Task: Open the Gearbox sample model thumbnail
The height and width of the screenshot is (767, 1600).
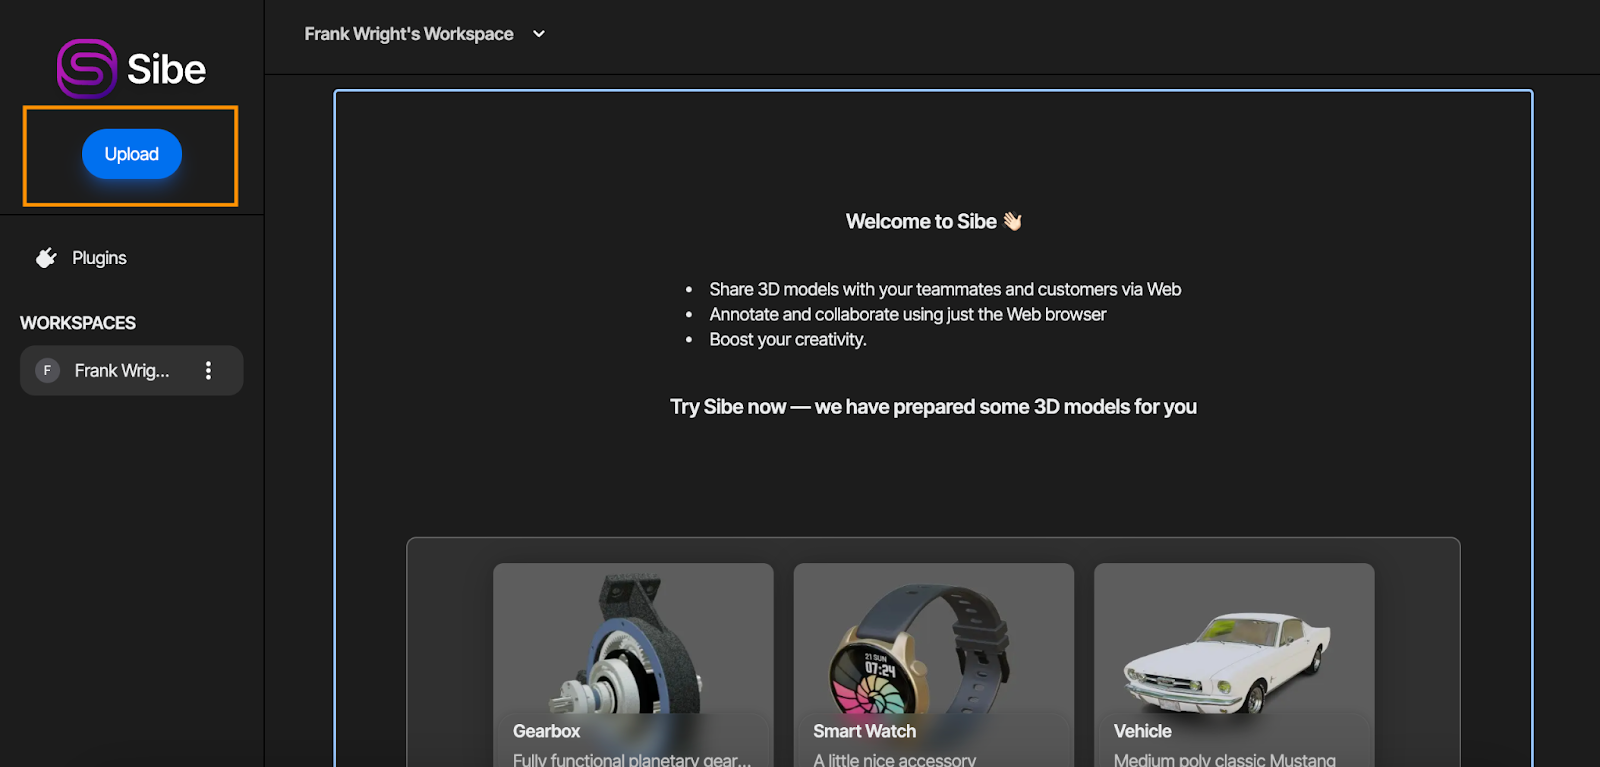Action: pyautogui.click(x=633, y=638)
